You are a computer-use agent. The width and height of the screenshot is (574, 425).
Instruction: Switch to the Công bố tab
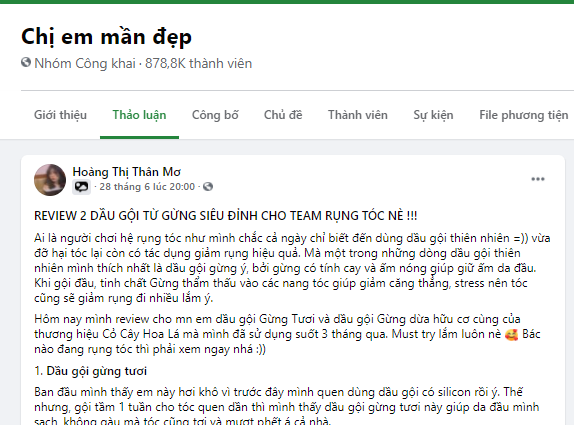[215, 115]
